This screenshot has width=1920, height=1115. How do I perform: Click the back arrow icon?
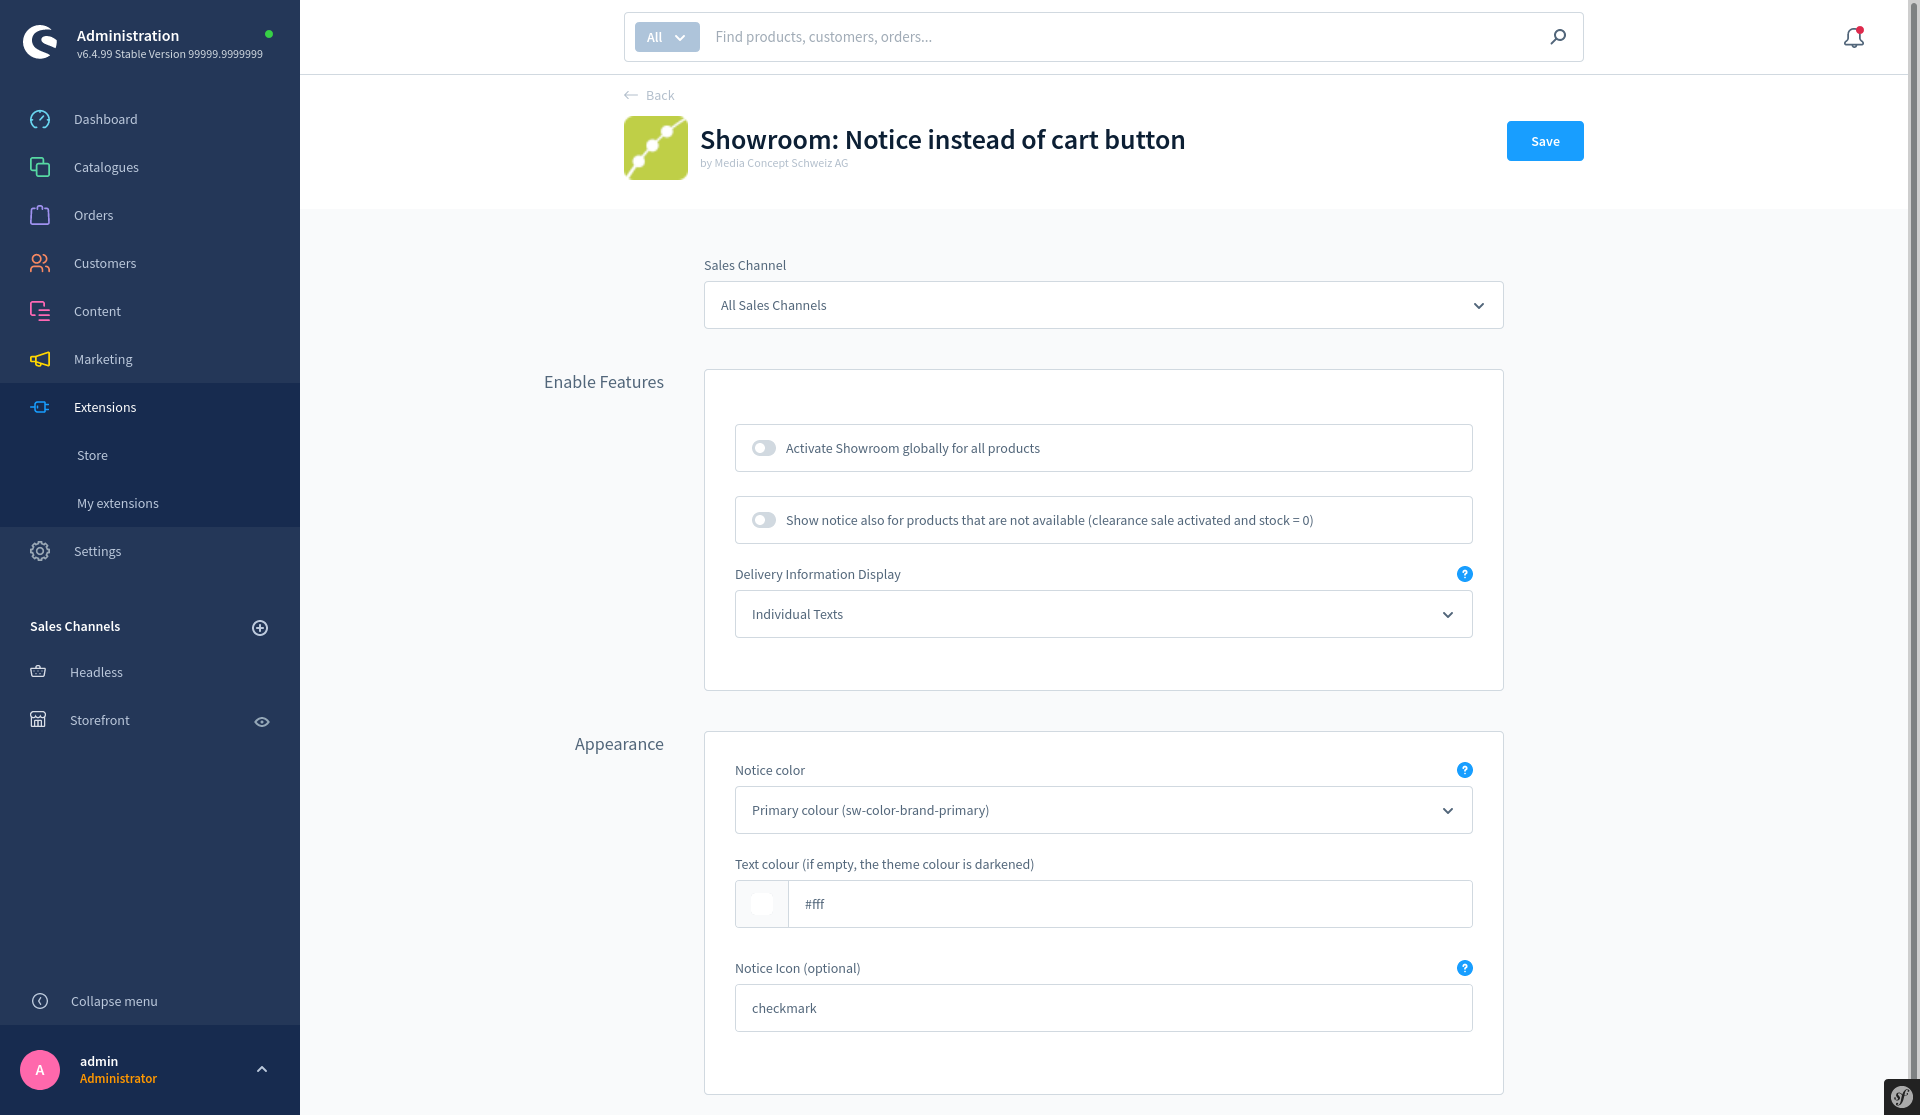point(631,95)
